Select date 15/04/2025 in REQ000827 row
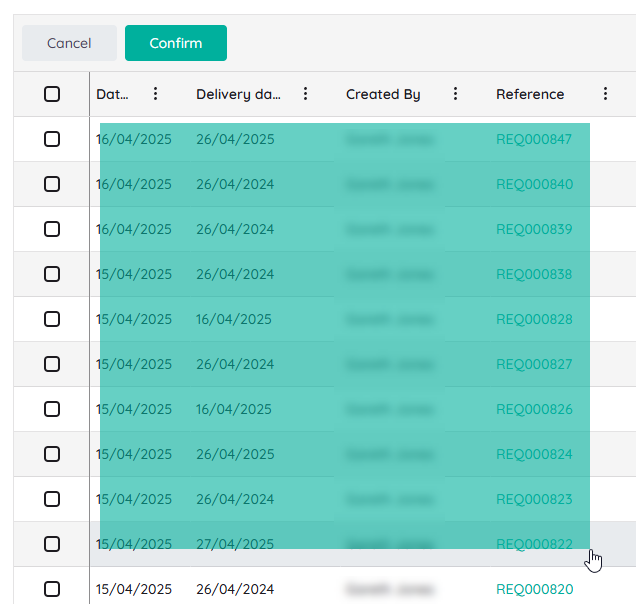Viewport: 636px width, 604px height. click(134, 364)
